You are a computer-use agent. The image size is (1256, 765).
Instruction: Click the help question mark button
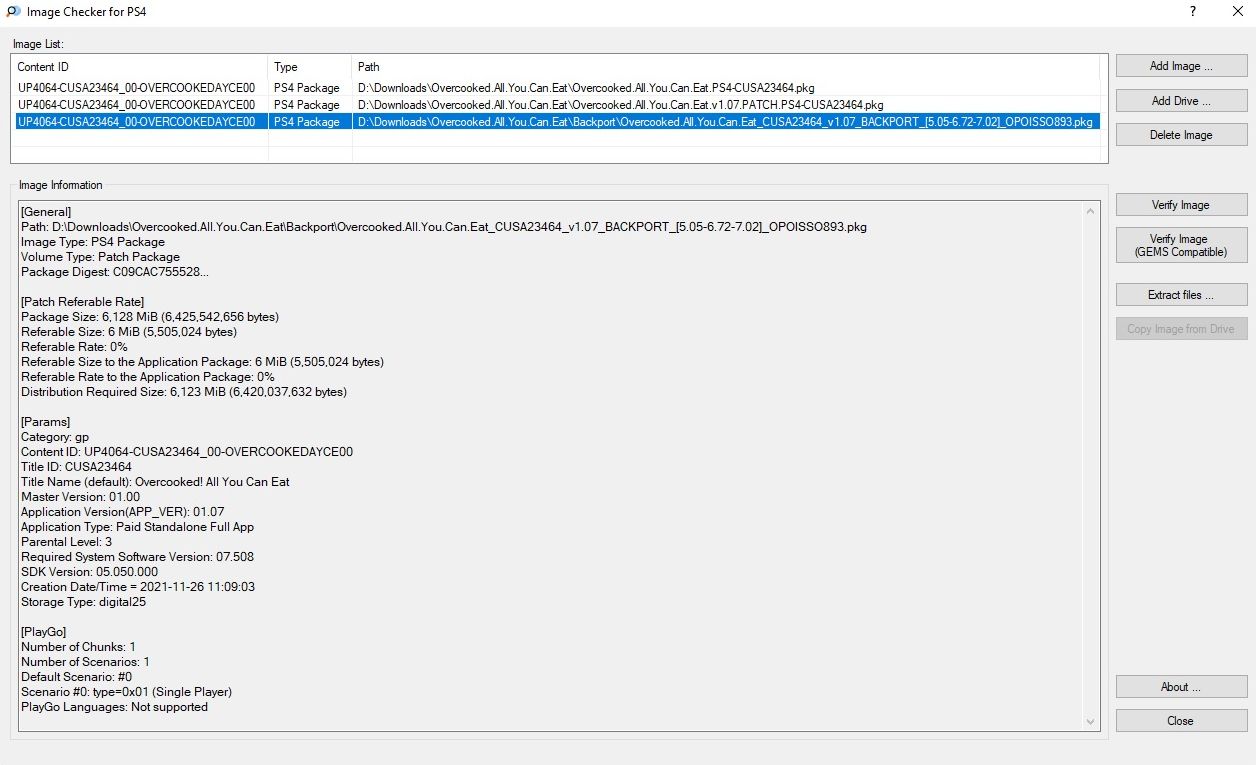coord(1192,12)
